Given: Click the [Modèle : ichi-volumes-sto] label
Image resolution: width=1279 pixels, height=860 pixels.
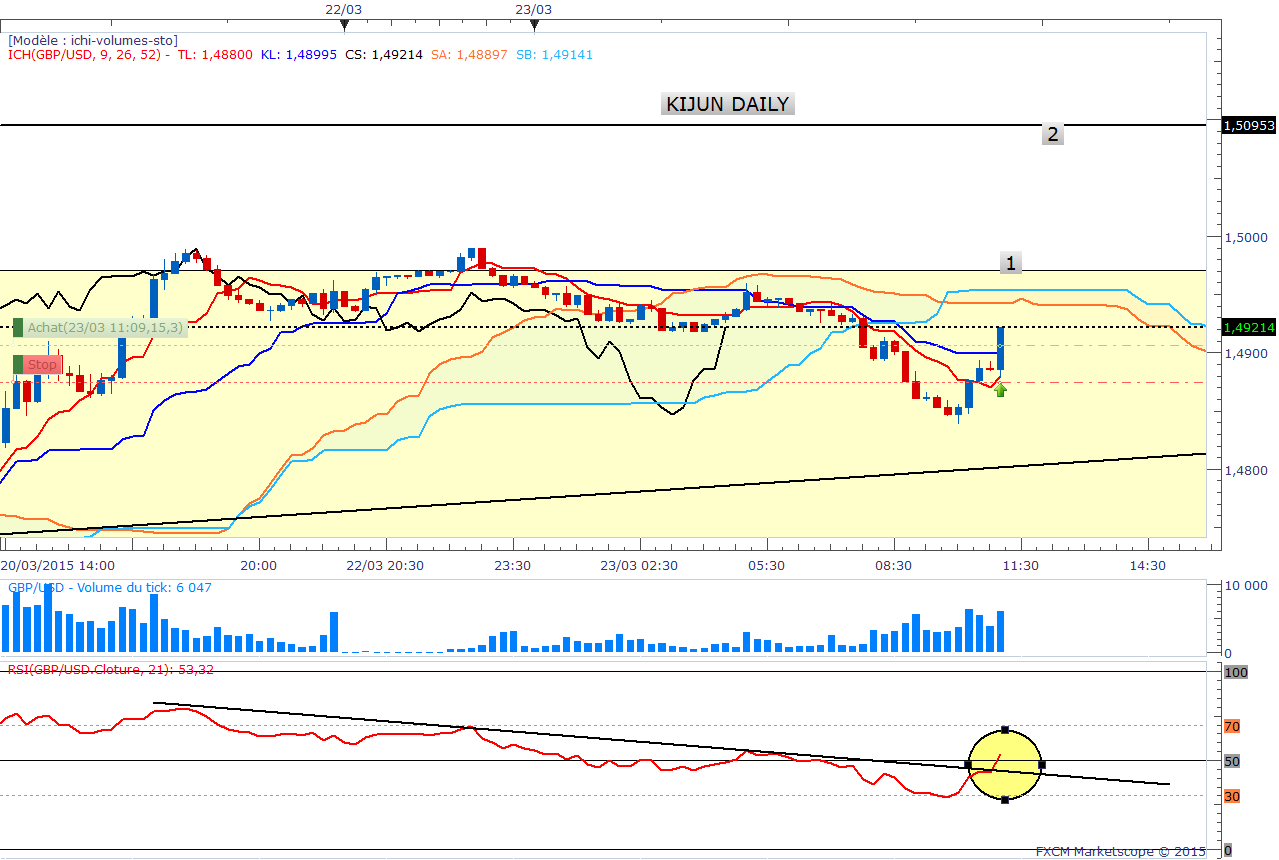Looking at the screenshot, I should point(93,40).
